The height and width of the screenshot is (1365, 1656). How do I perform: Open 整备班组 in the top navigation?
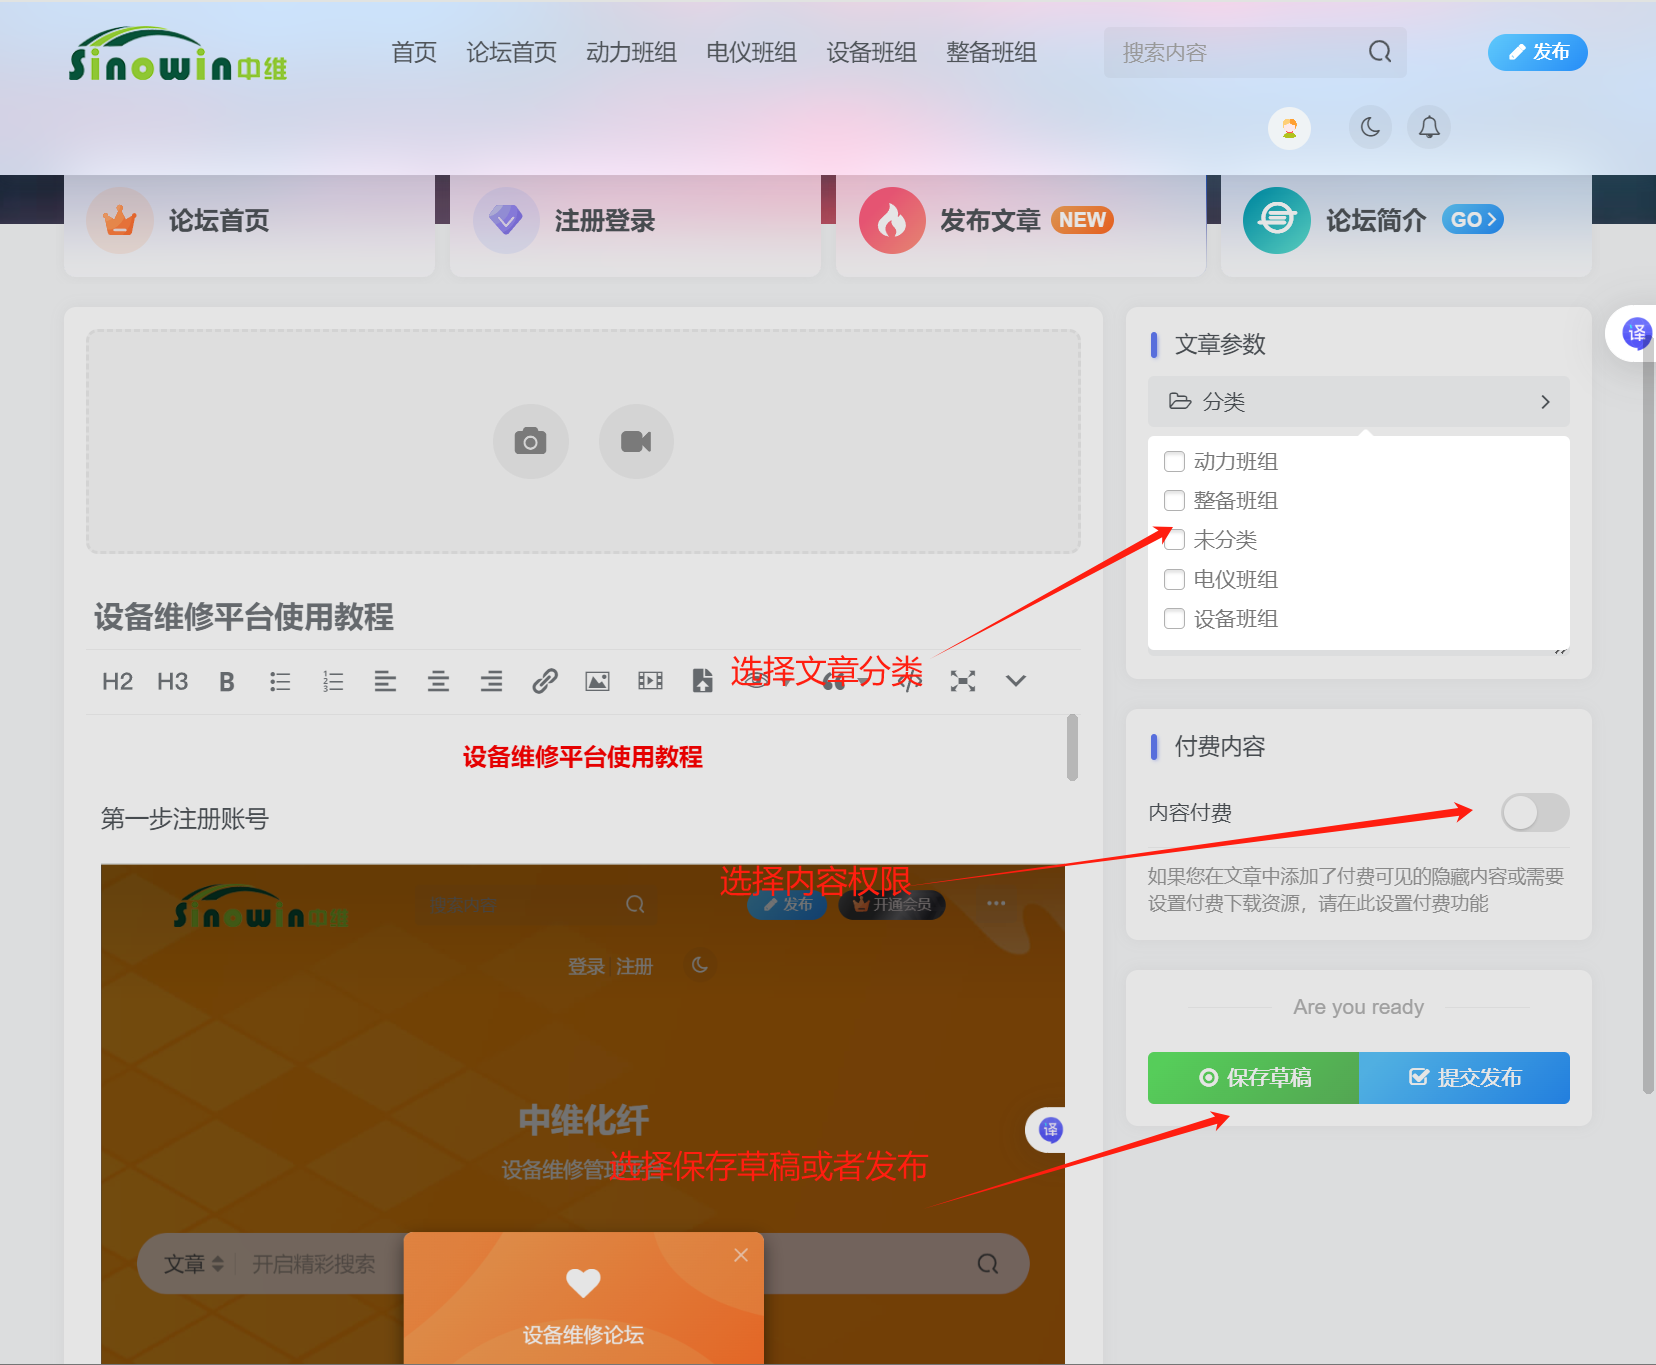pyautogui.click(x=992, y=52)
